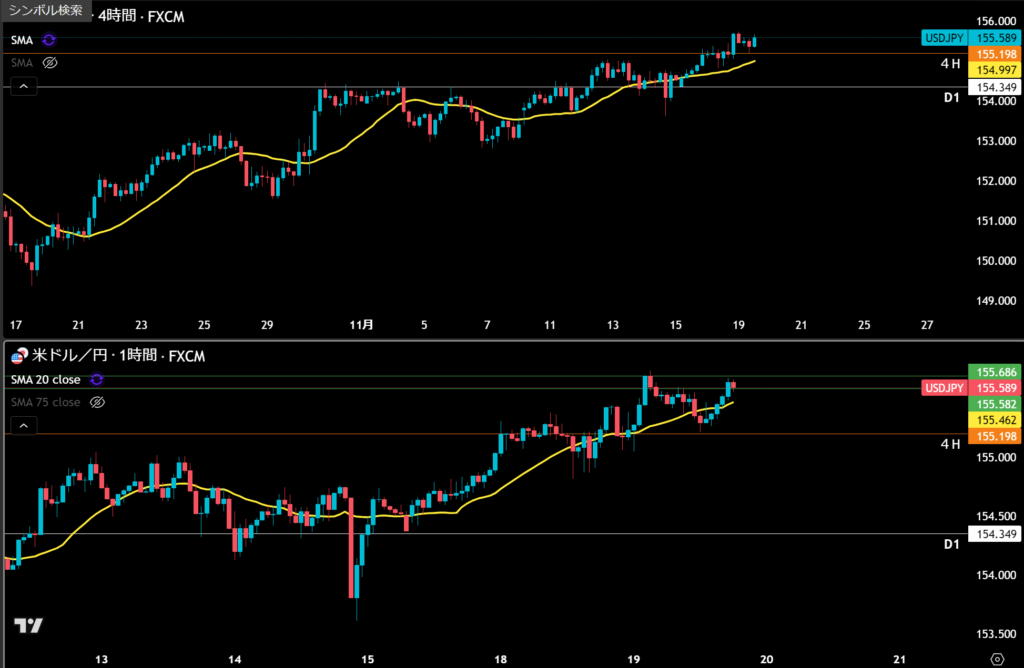Show the hidden SMA in 4-hour chart

50,62
